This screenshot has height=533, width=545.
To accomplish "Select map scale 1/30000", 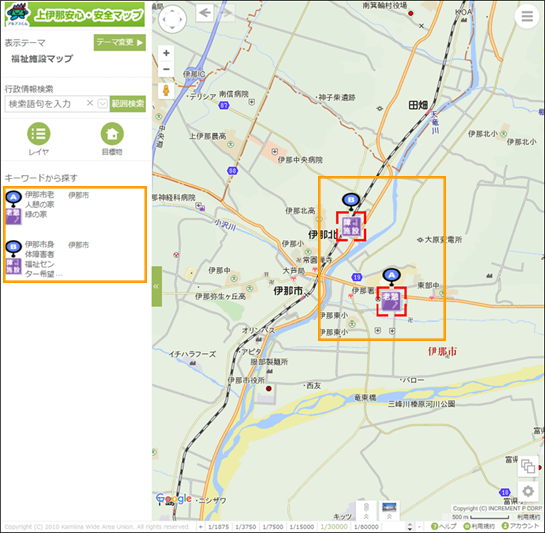I will click(334, 527).
